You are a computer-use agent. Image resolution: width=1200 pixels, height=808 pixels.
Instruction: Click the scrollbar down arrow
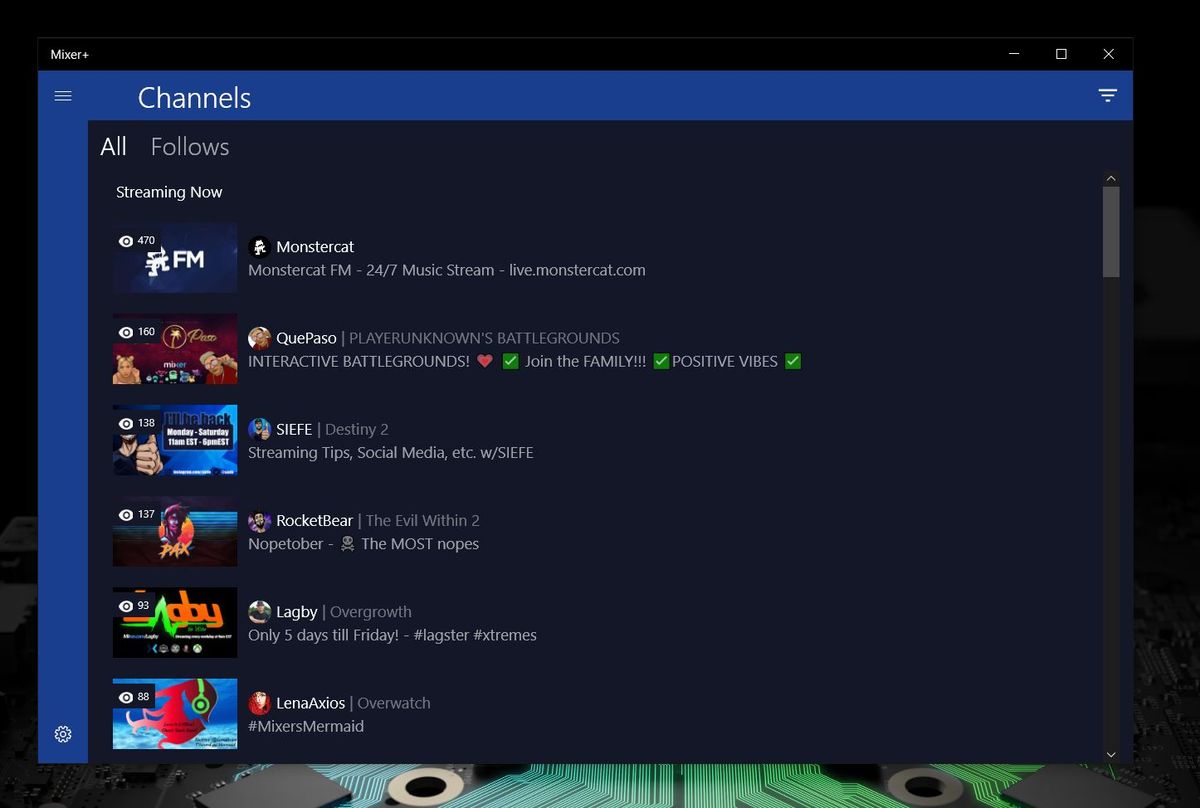pyautogui.click(x=1111, y=754)
